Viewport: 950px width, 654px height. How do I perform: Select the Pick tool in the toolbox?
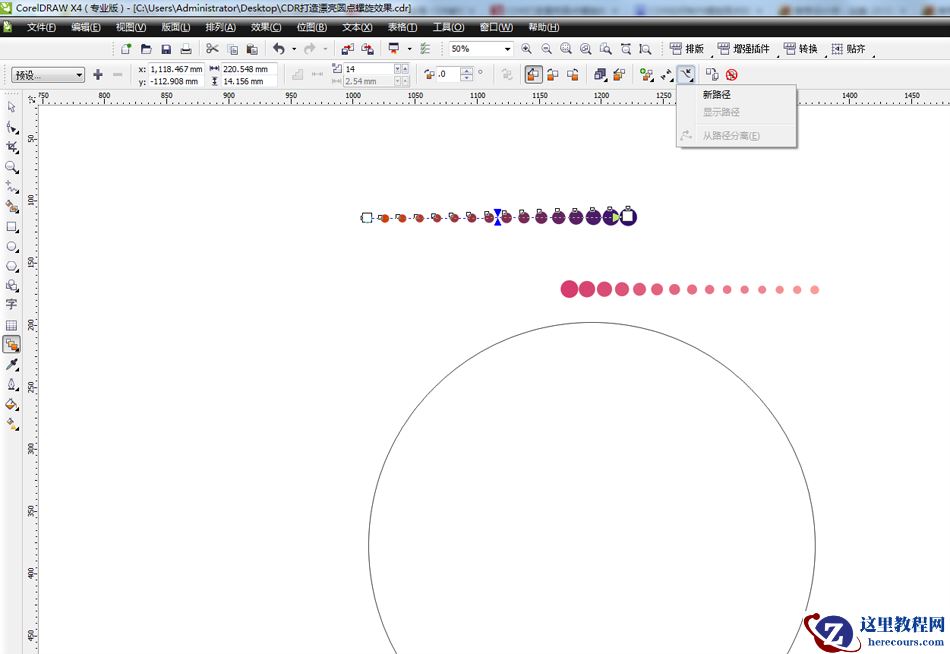pos(12,107)
